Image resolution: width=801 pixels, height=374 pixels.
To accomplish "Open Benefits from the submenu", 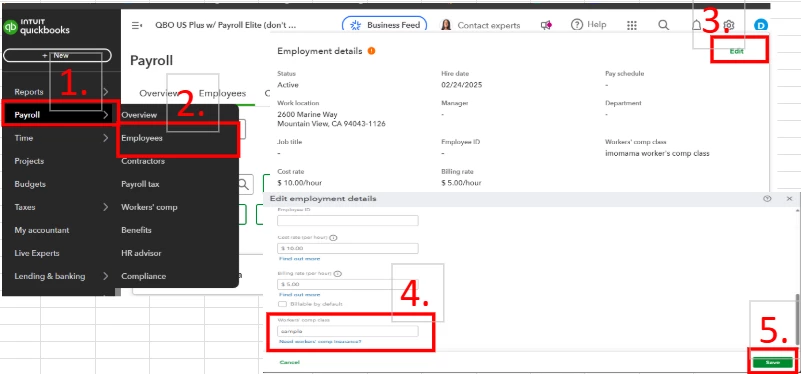I will [136, 230].
